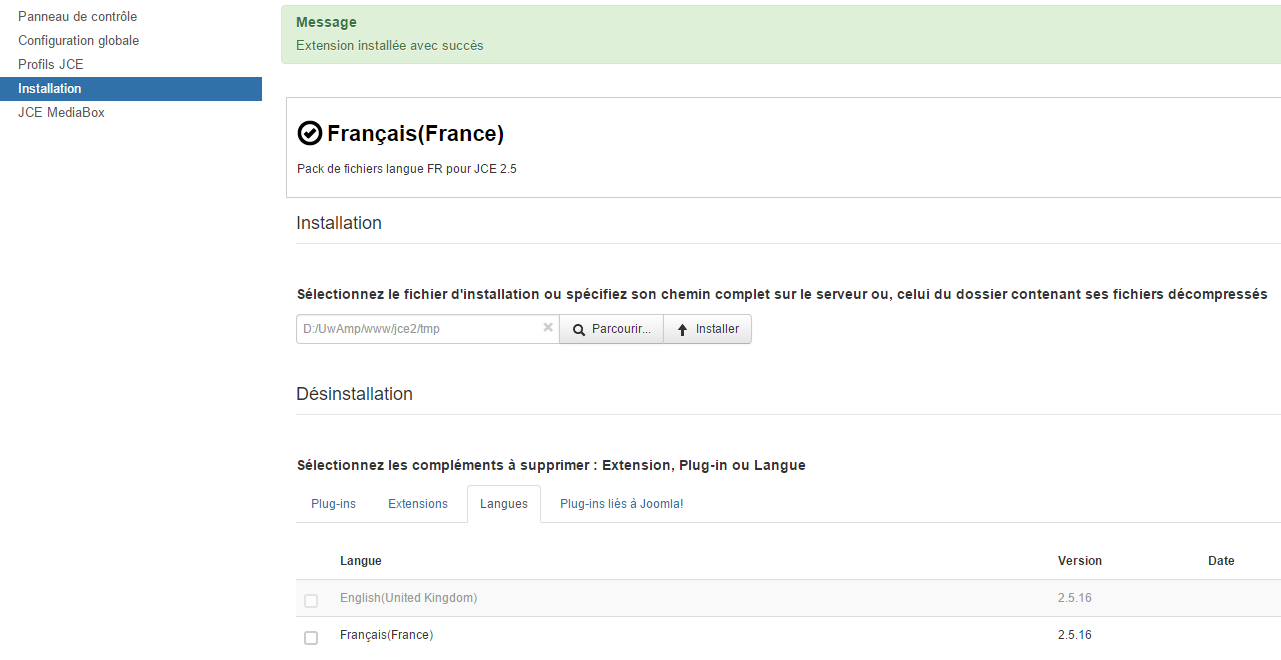The image size is (1281, 660).
Task: Open Configuration globale in the sidebar
Action: click(x=78, y=40)
